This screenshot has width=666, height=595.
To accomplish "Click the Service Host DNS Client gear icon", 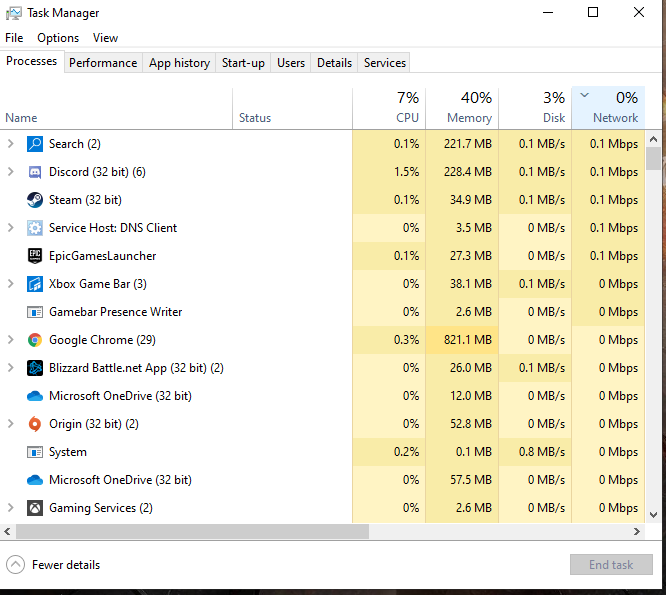I will pyautogui.click(x=35, y=228).
